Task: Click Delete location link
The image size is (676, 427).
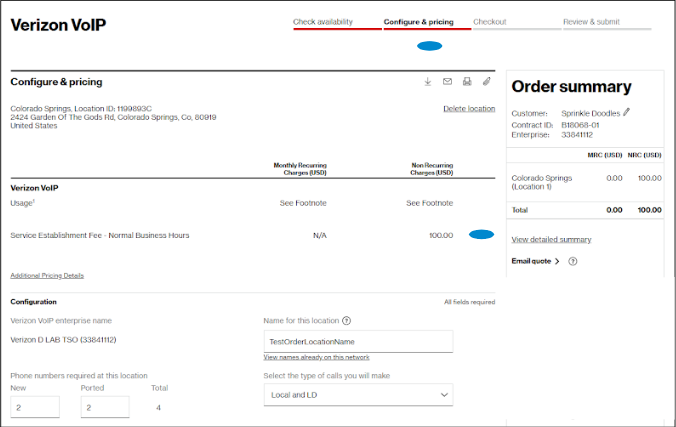Action: point(469,109)
